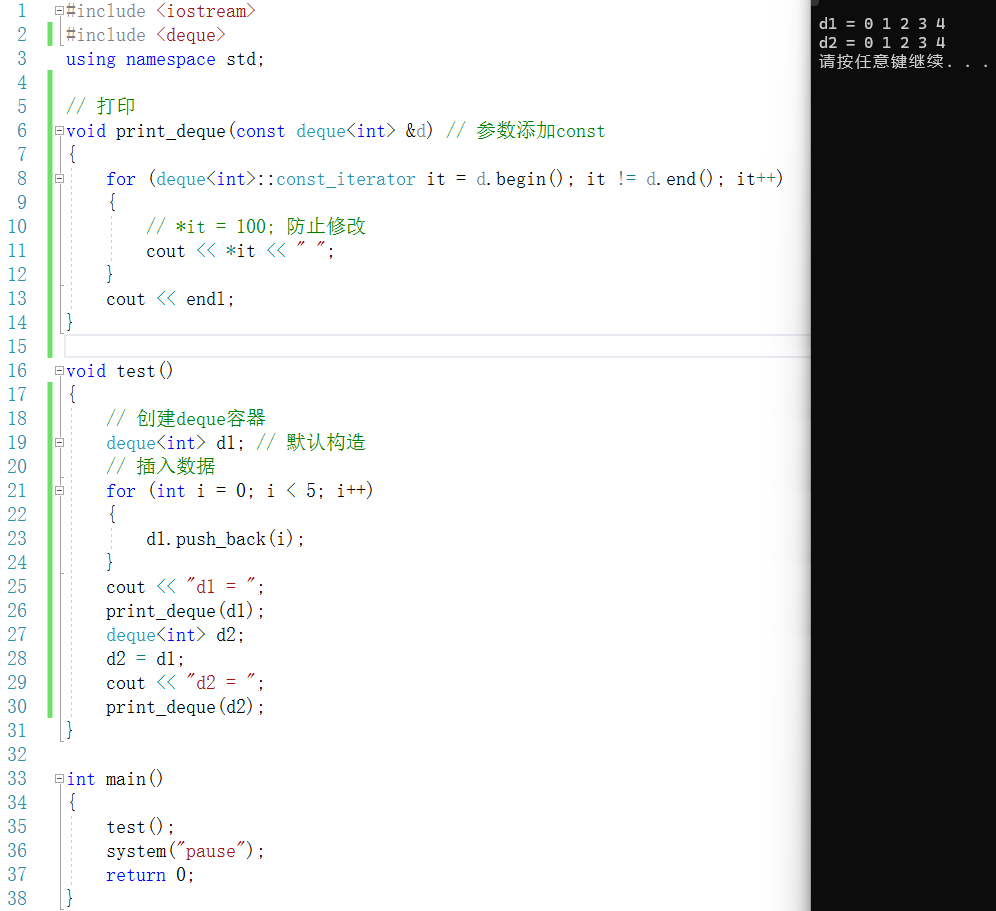This screenshot has height=911, width=996.
Task: Collapse the test function fold marker
Action: 59,371
